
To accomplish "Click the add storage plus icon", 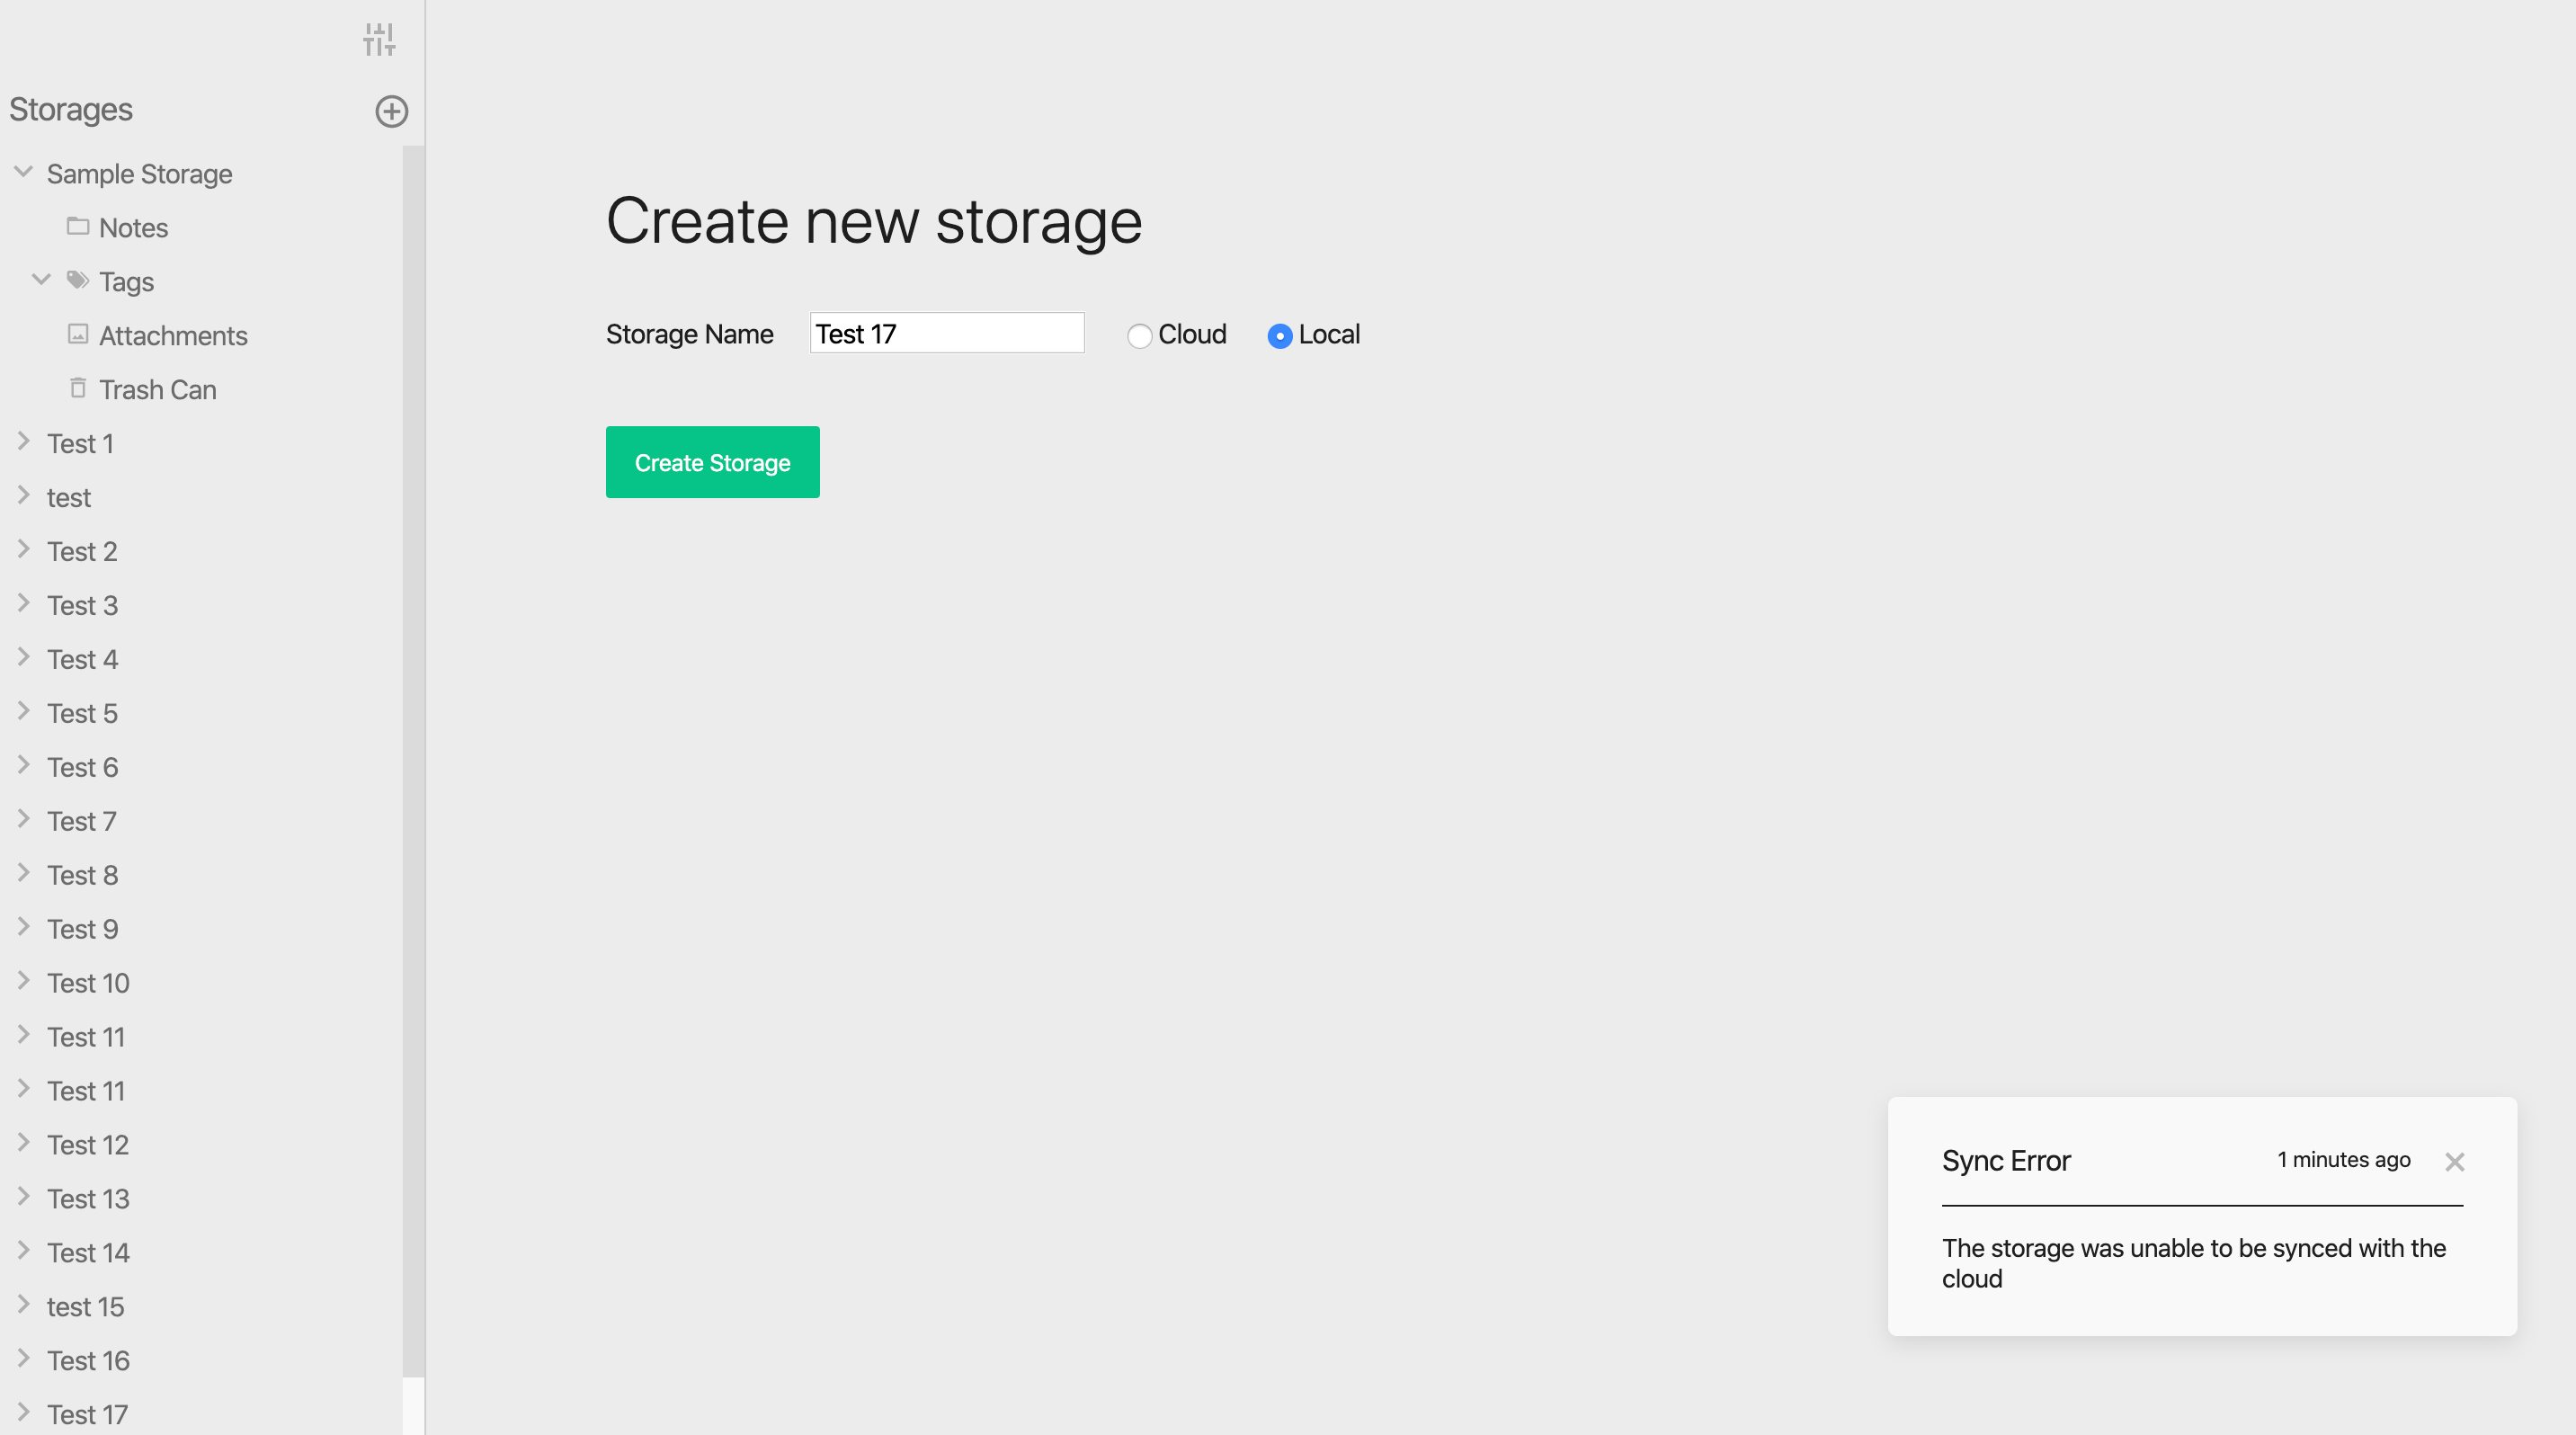I will [391, 111].
